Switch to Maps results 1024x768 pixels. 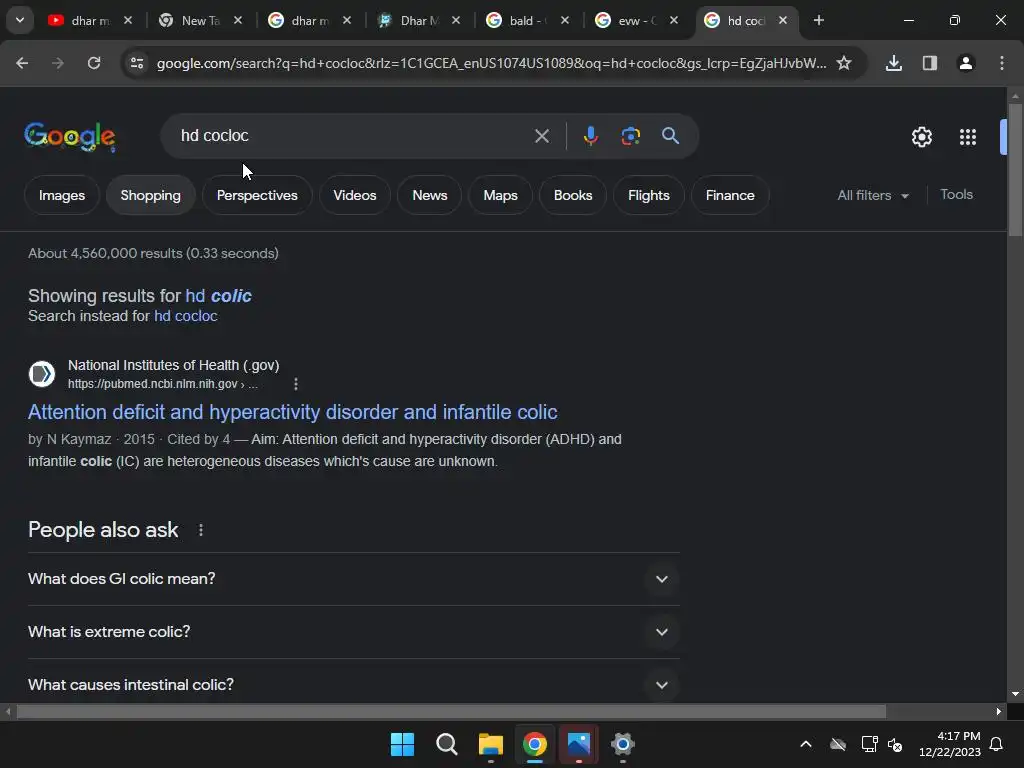[x=500, y=195]
